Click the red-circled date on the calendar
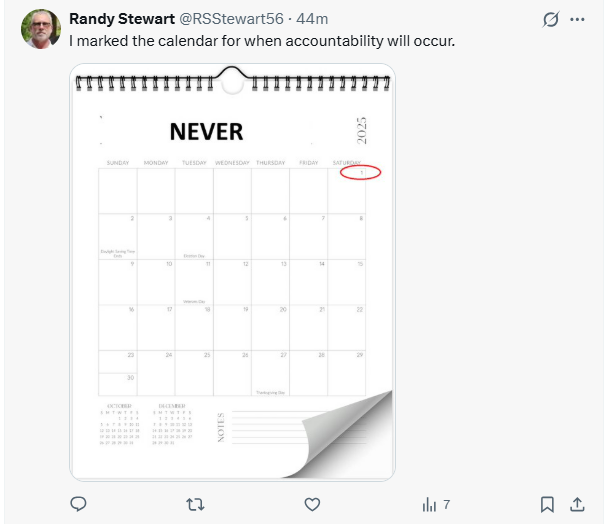Screen dimensions: 607x524 point(360,173)
